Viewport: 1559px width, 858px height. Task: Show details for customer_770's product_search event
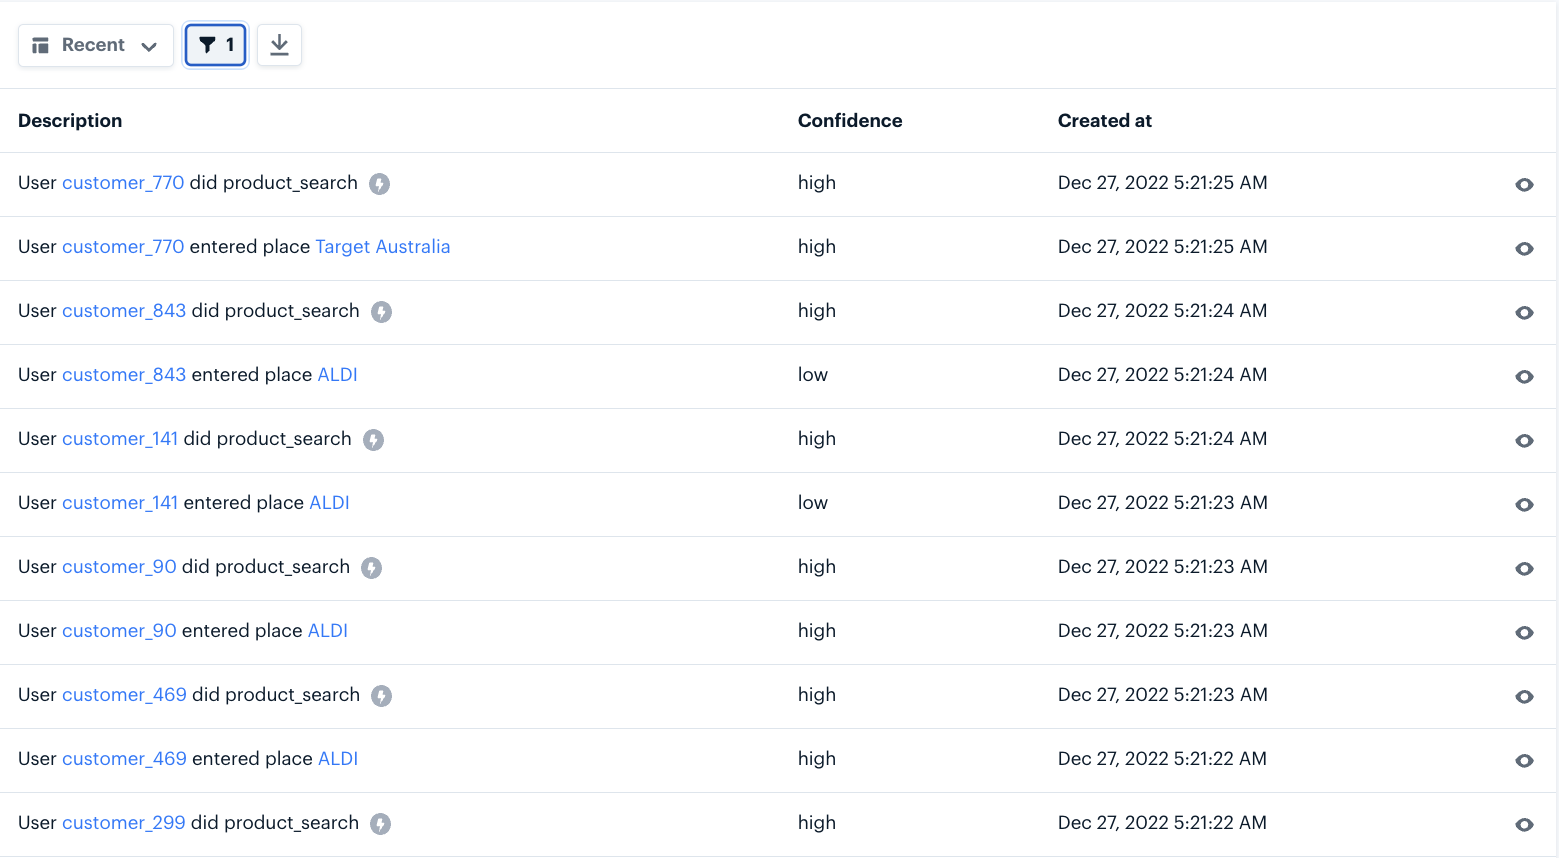pos(1524,185)
